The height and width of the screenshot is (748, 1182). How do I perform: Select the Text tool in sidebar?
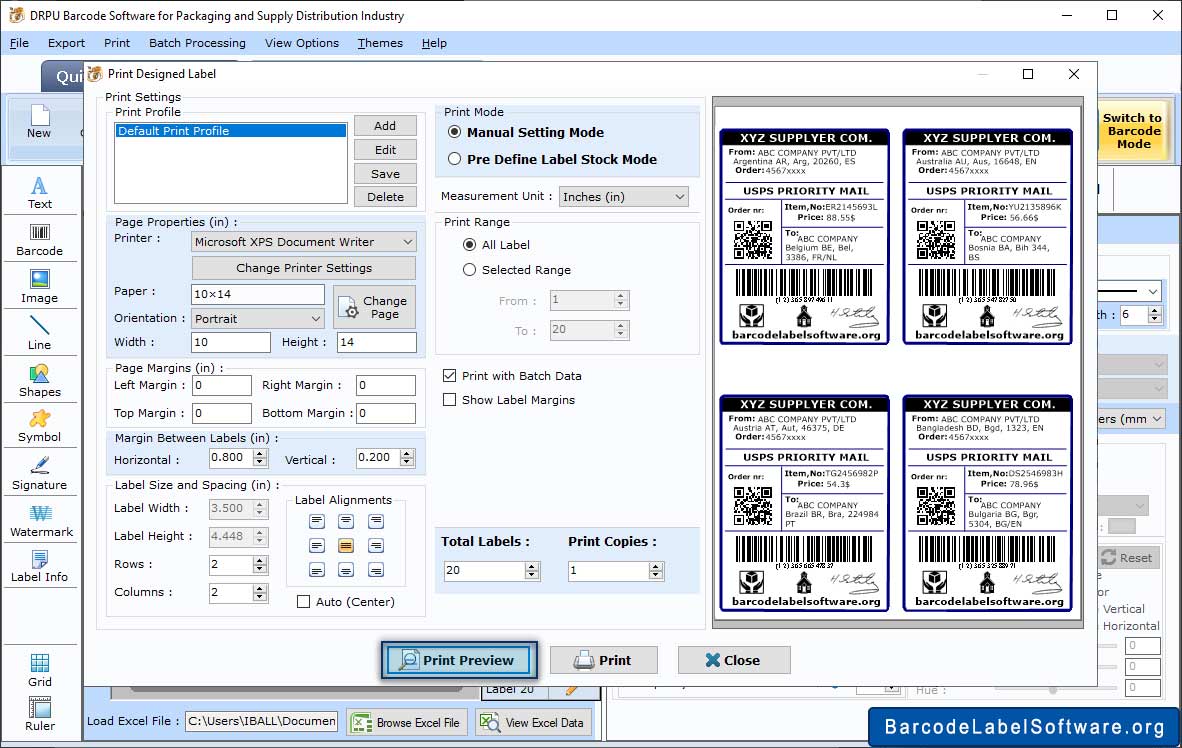pos(39,192)
